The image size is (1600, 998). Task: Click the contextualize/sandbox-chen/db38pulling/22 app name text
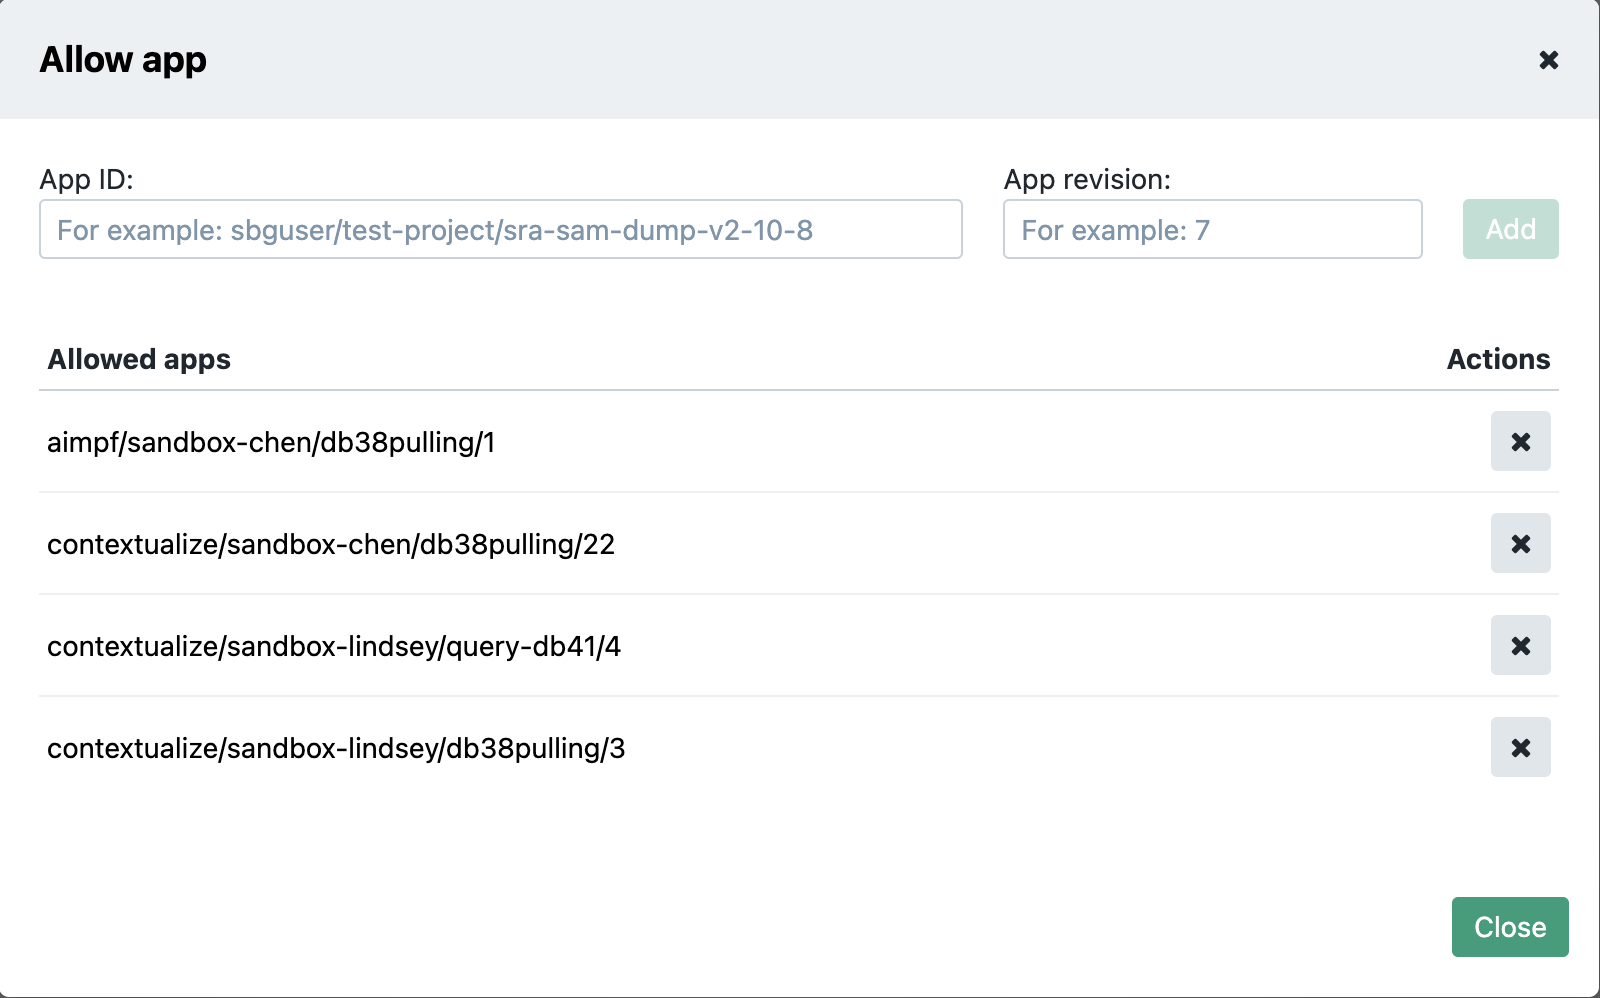(x=331, y=544)
